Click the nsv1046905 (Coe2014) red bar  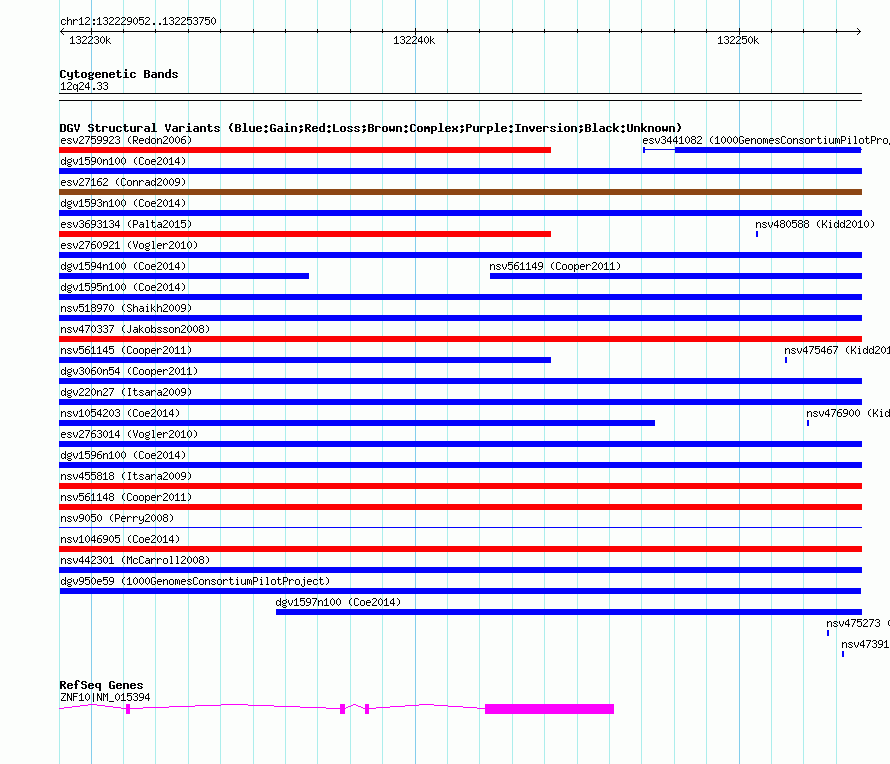click(460, 549)
